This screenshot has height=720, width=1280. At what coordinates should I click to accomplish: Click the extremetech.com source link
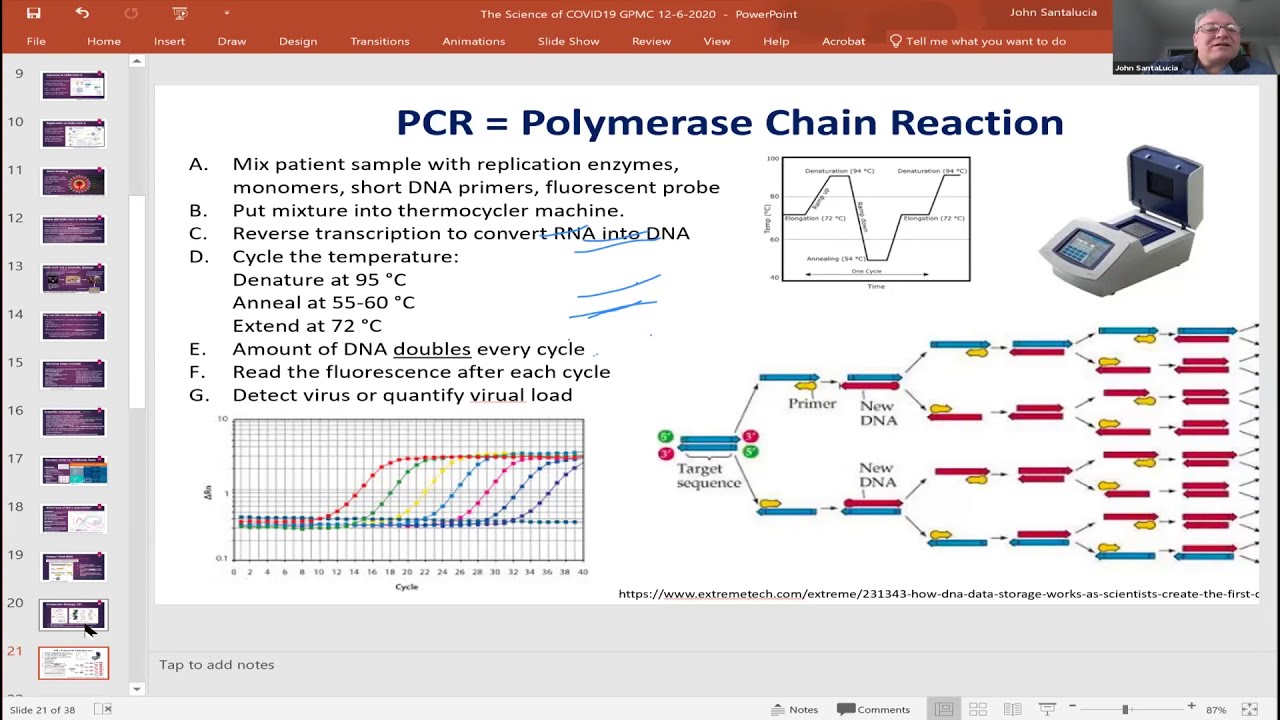(938, 594)
